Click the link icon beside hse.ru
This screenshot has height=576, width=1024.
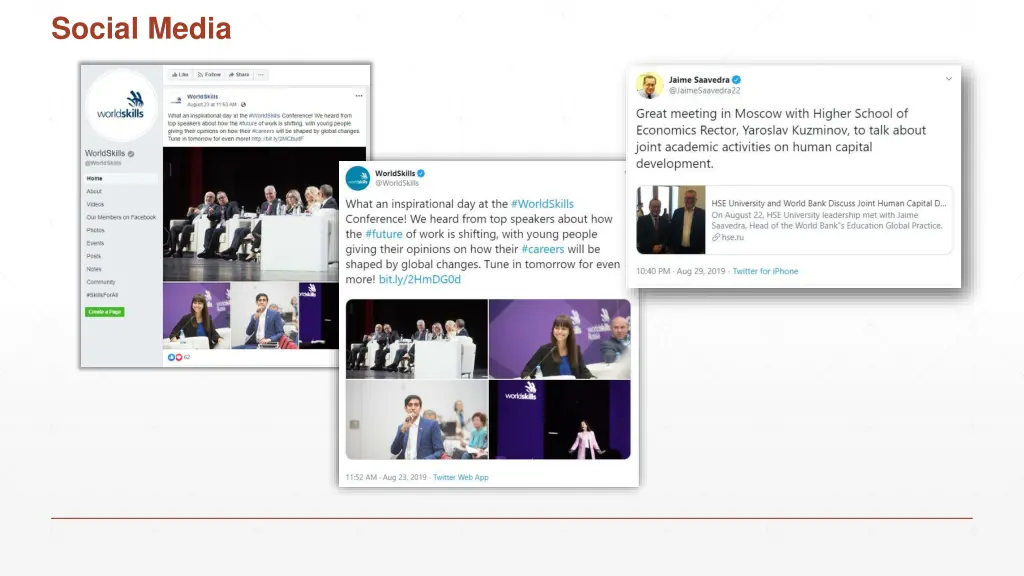[x=716, y=237]
